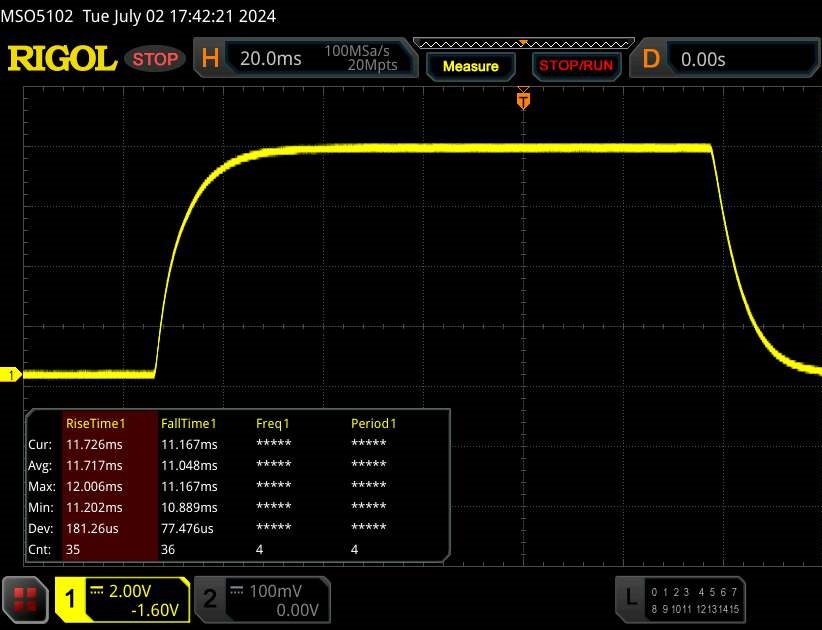Click the Max: row label
Screen dimensions: 822x630
[x=41, y=486]
